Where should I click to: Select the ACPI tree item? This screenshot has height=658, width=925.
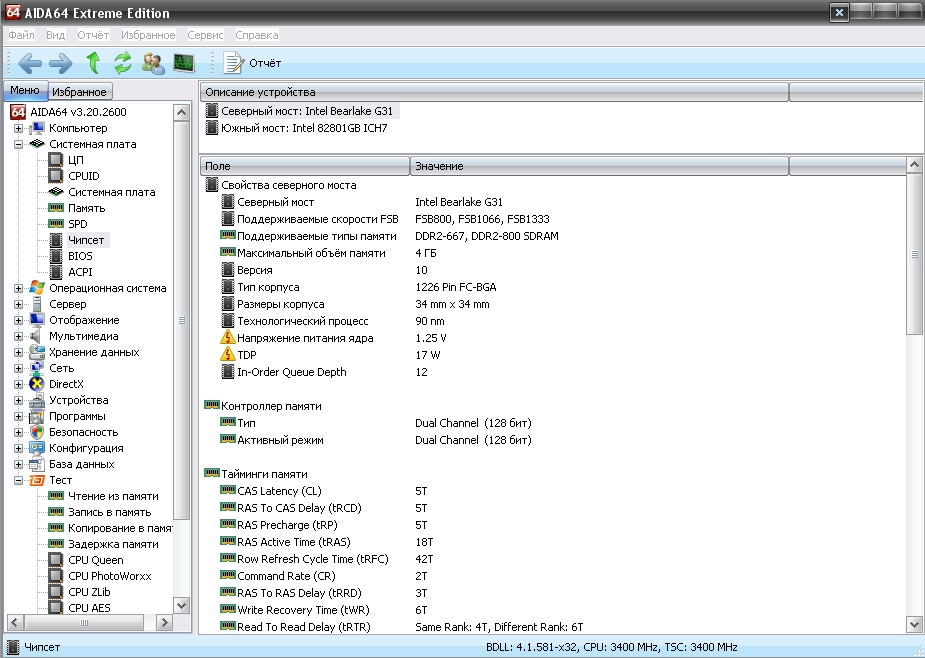tap(80, 271)
